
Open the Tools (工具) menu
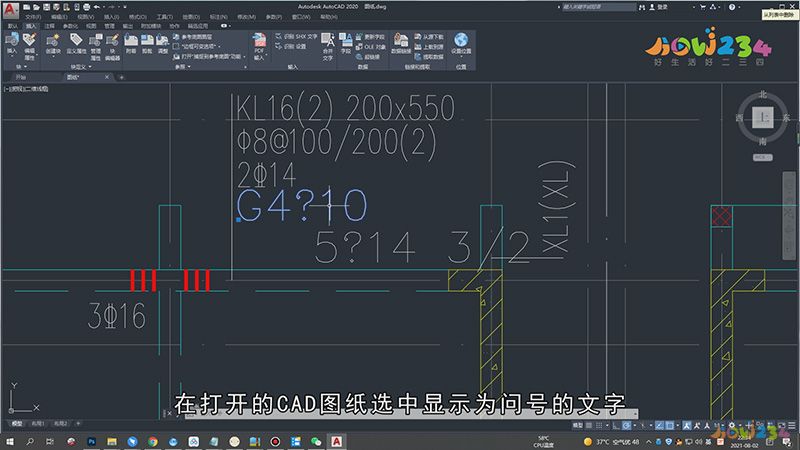click(164, 17)
